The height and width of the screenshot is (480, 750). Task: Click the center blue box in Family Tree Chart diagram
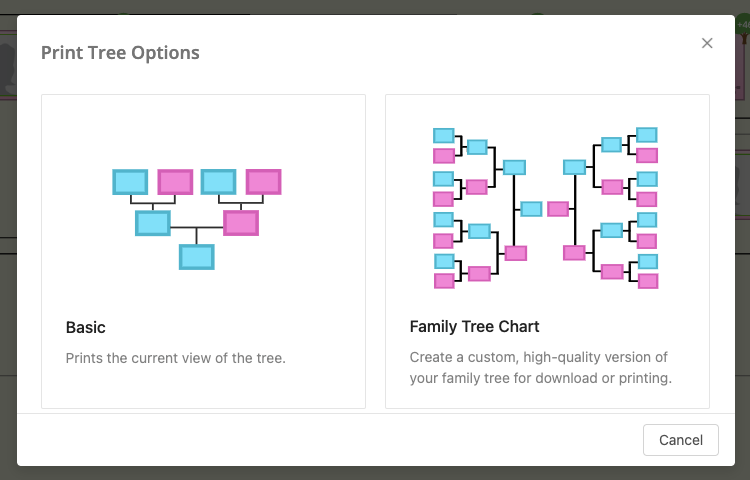531,209
